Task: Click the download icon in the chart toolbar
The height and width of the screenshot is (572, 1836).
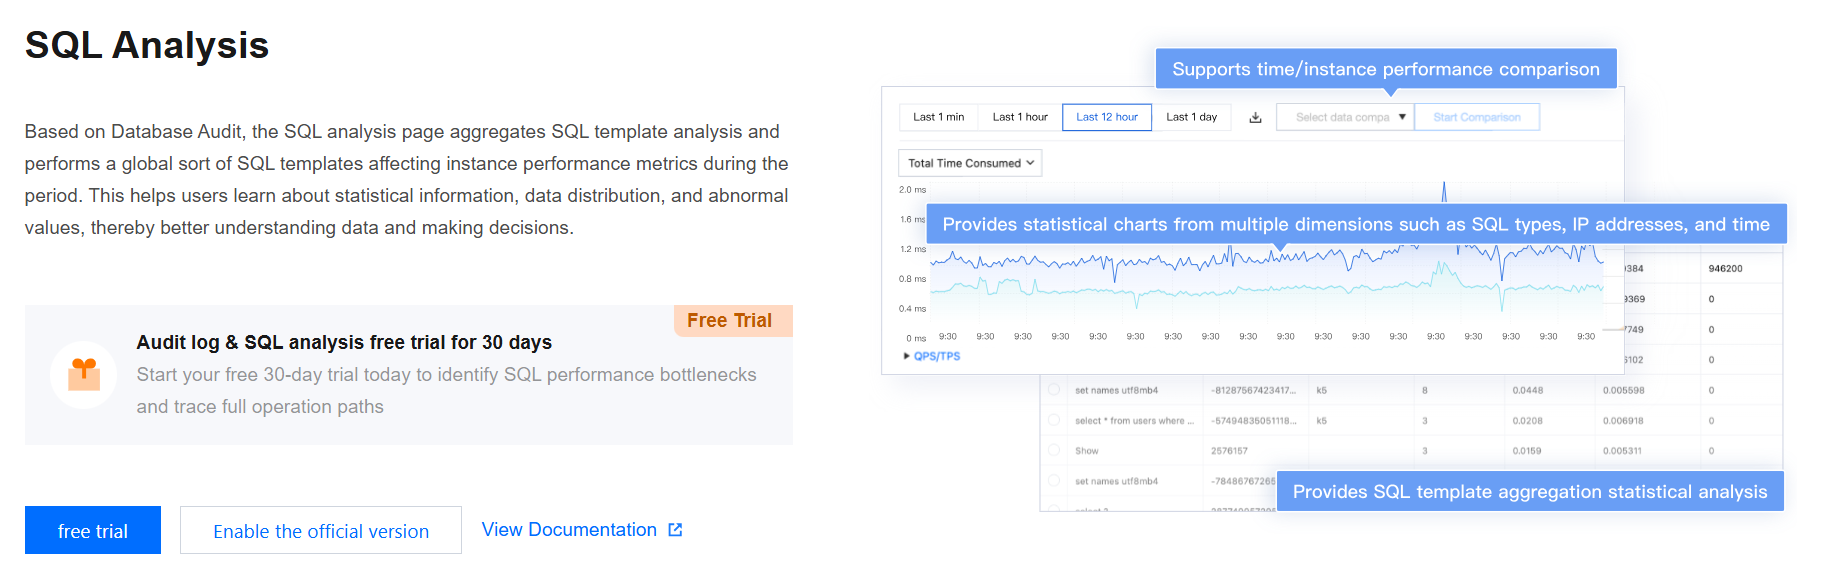Action: (1255, 118)
